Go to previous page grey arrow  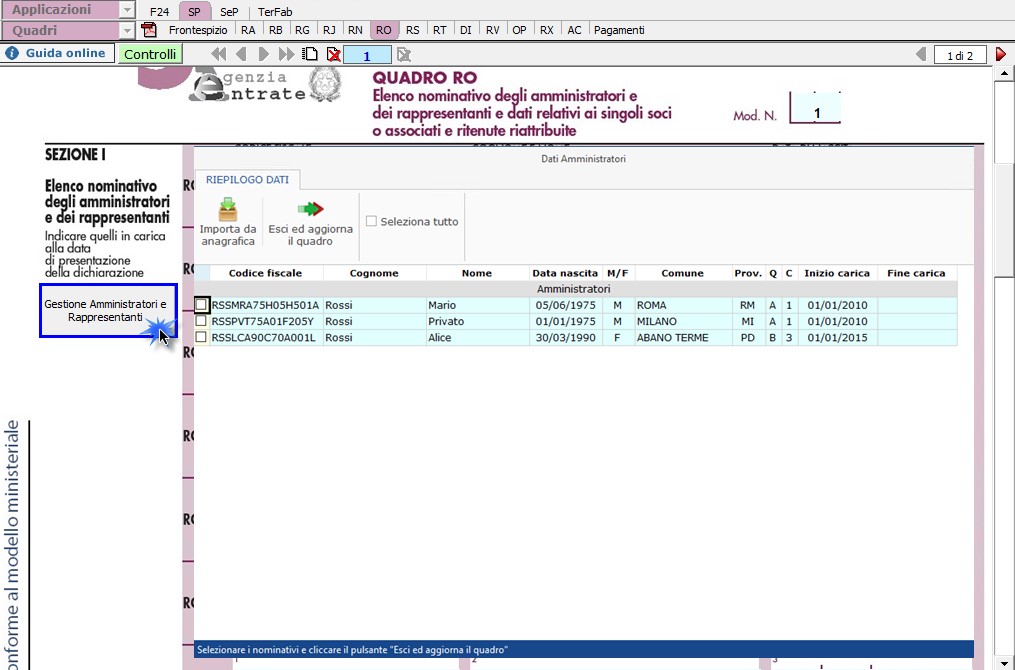coord(920,54)
